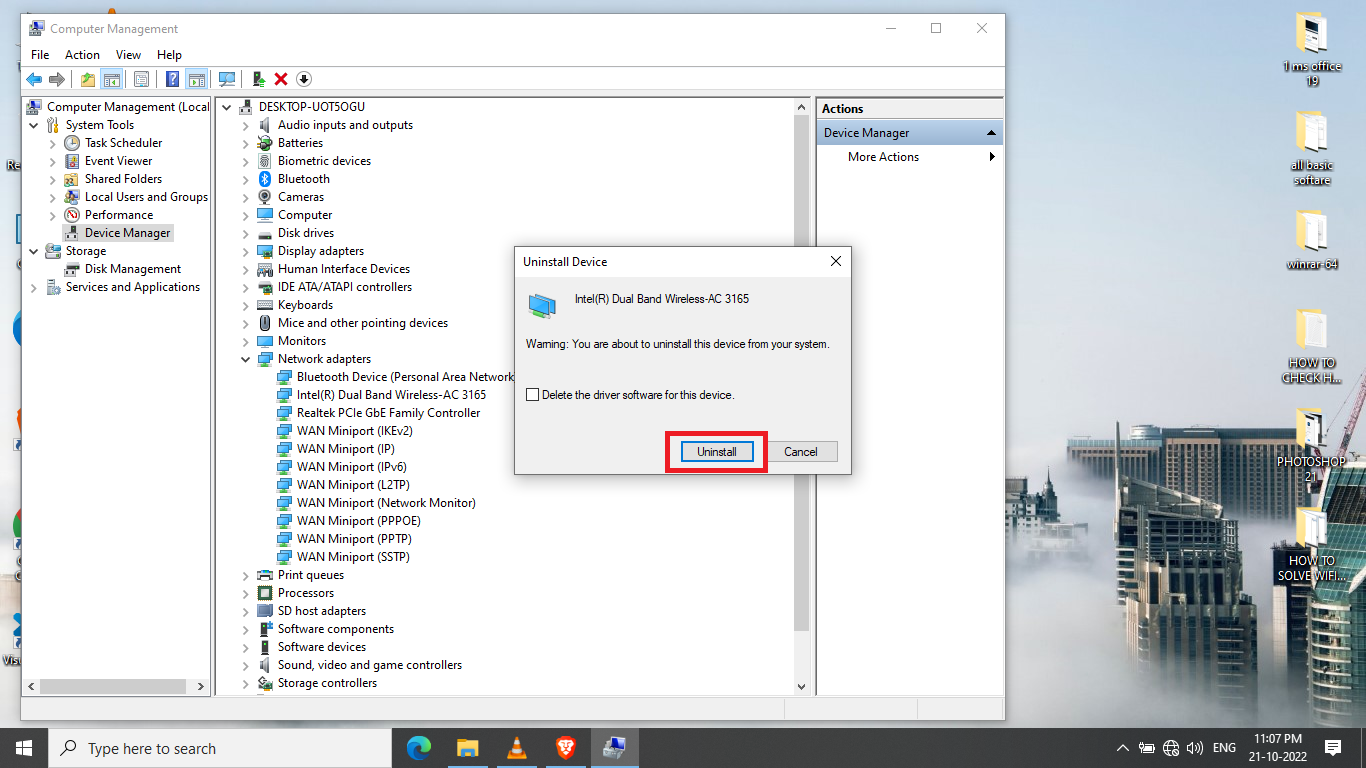Select Event Viewer in console tree
This screenshot has width=1366, height=768.
point(118,161)
